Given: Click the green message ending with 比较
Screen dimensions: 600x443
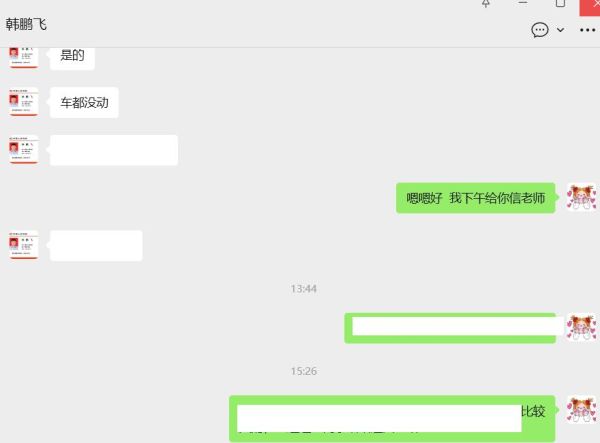Looking at the screenshot, I should (392, 419).
